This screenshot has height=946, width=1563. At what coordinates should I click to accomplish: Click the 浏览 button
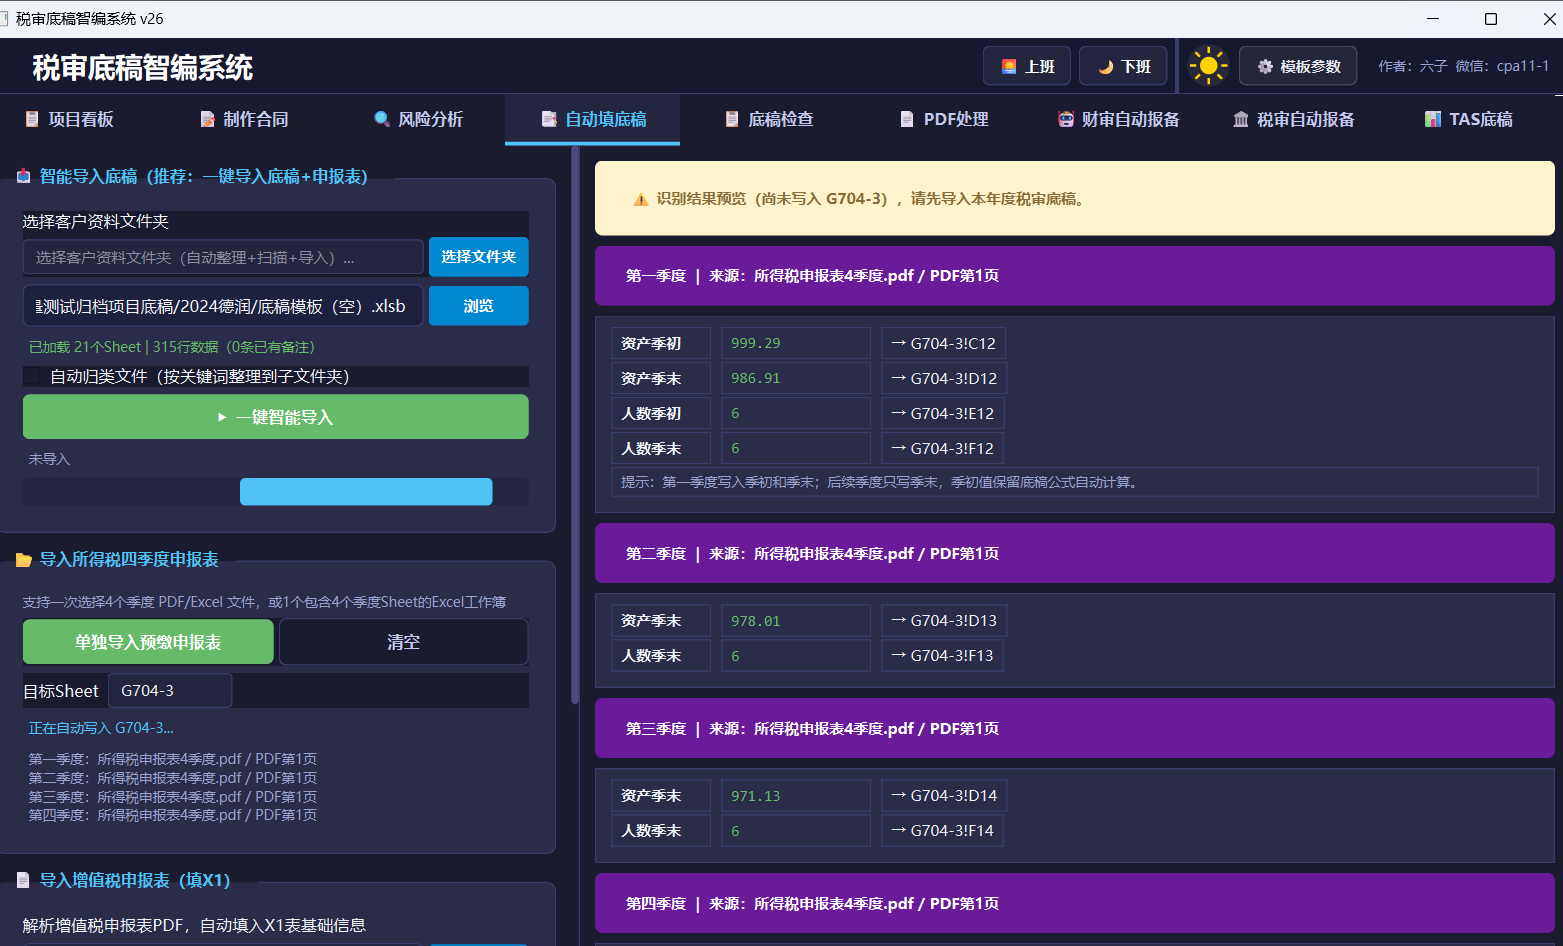point(479,306)
